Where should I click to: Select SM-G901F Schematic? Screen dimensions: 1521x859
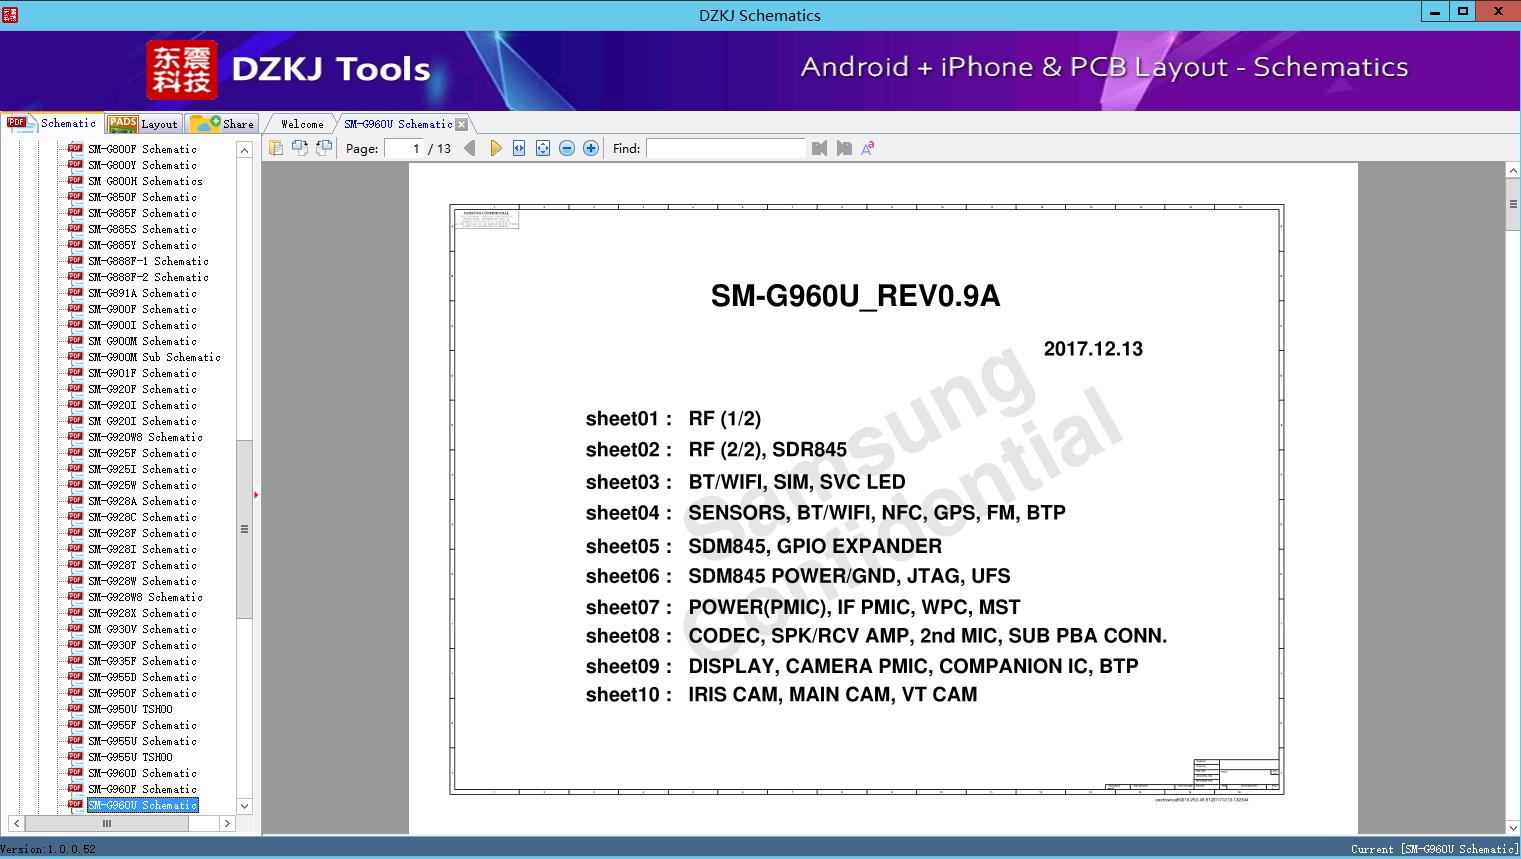[142, 373]
